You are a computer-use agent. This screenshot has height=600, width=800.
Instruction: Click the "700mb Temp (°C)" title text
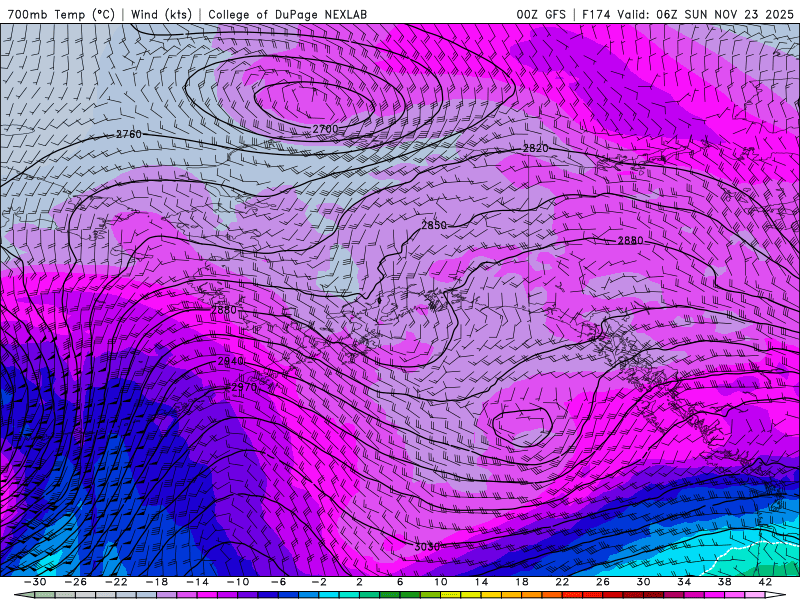[x=61, y=14]
